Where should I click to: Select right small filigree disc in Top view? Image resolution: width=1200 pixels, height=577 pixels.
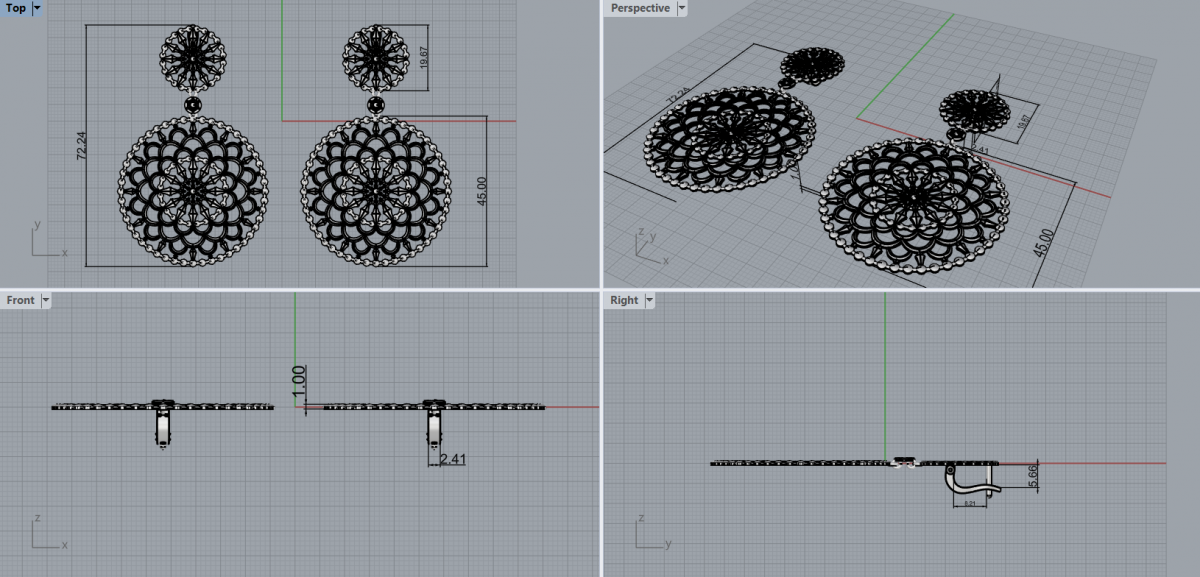click(x=376, y=58)
